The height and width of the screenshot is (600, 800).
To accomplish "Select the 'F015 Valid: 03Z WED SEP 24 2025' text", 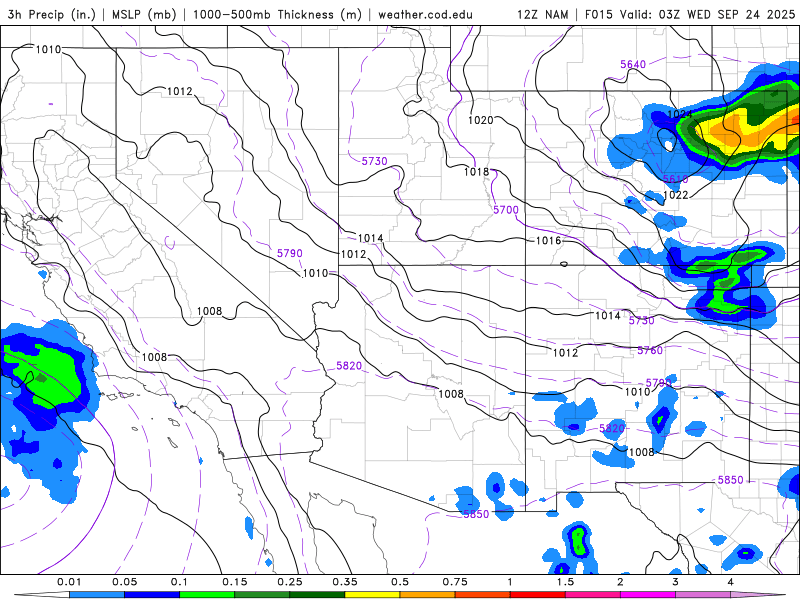I will 690,14.
